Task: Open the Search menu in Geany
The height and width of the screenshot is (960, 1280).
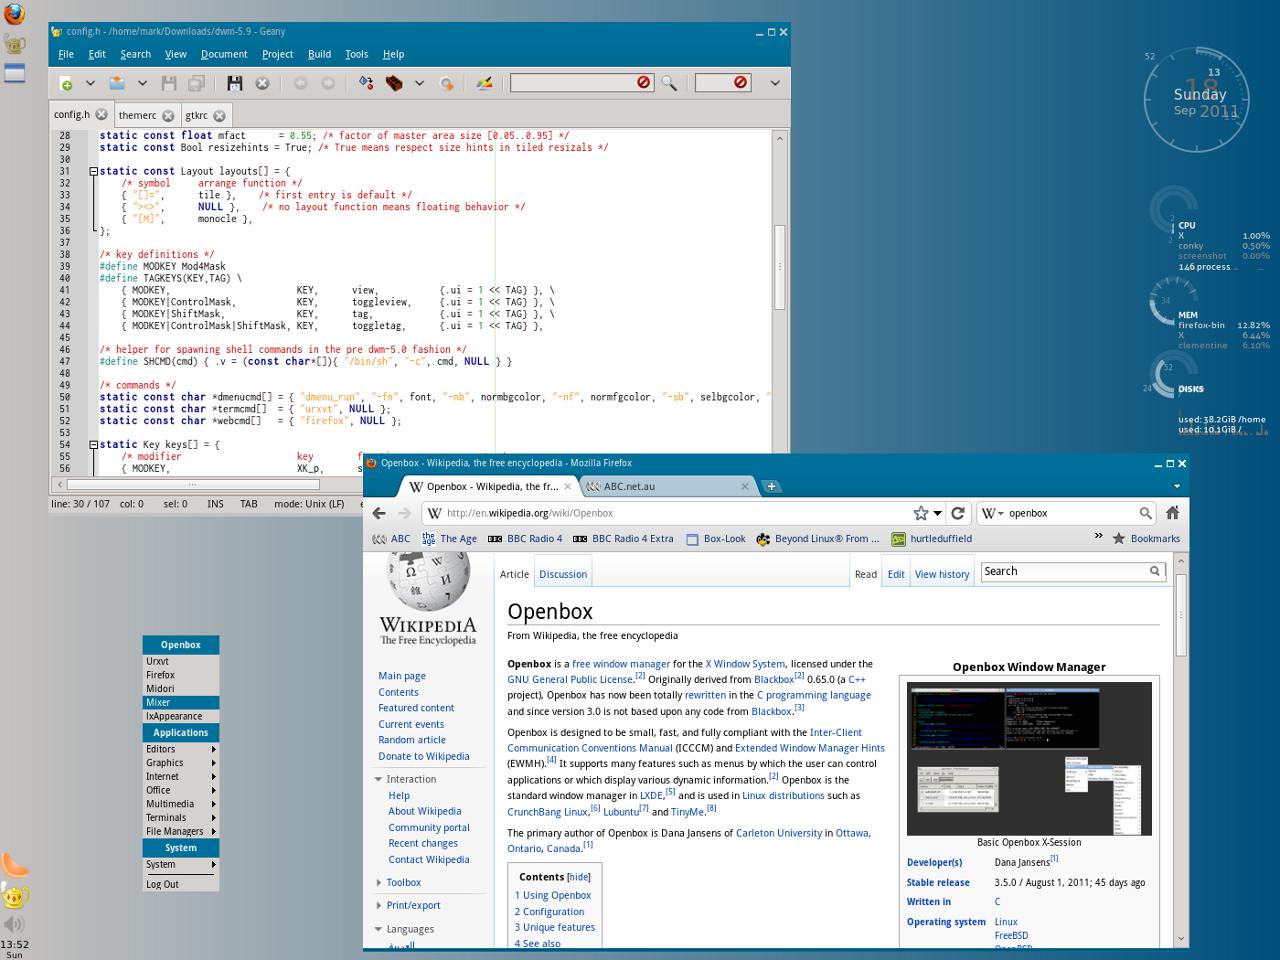Action: pos(135,54)
